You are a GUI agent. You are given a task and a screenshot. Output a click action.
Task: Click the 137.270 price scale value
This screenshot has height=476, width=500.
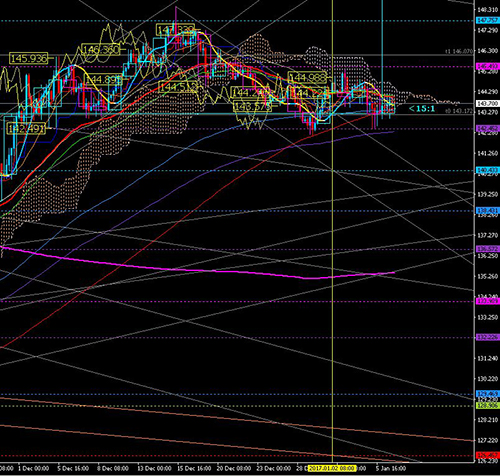pos(488,235)
